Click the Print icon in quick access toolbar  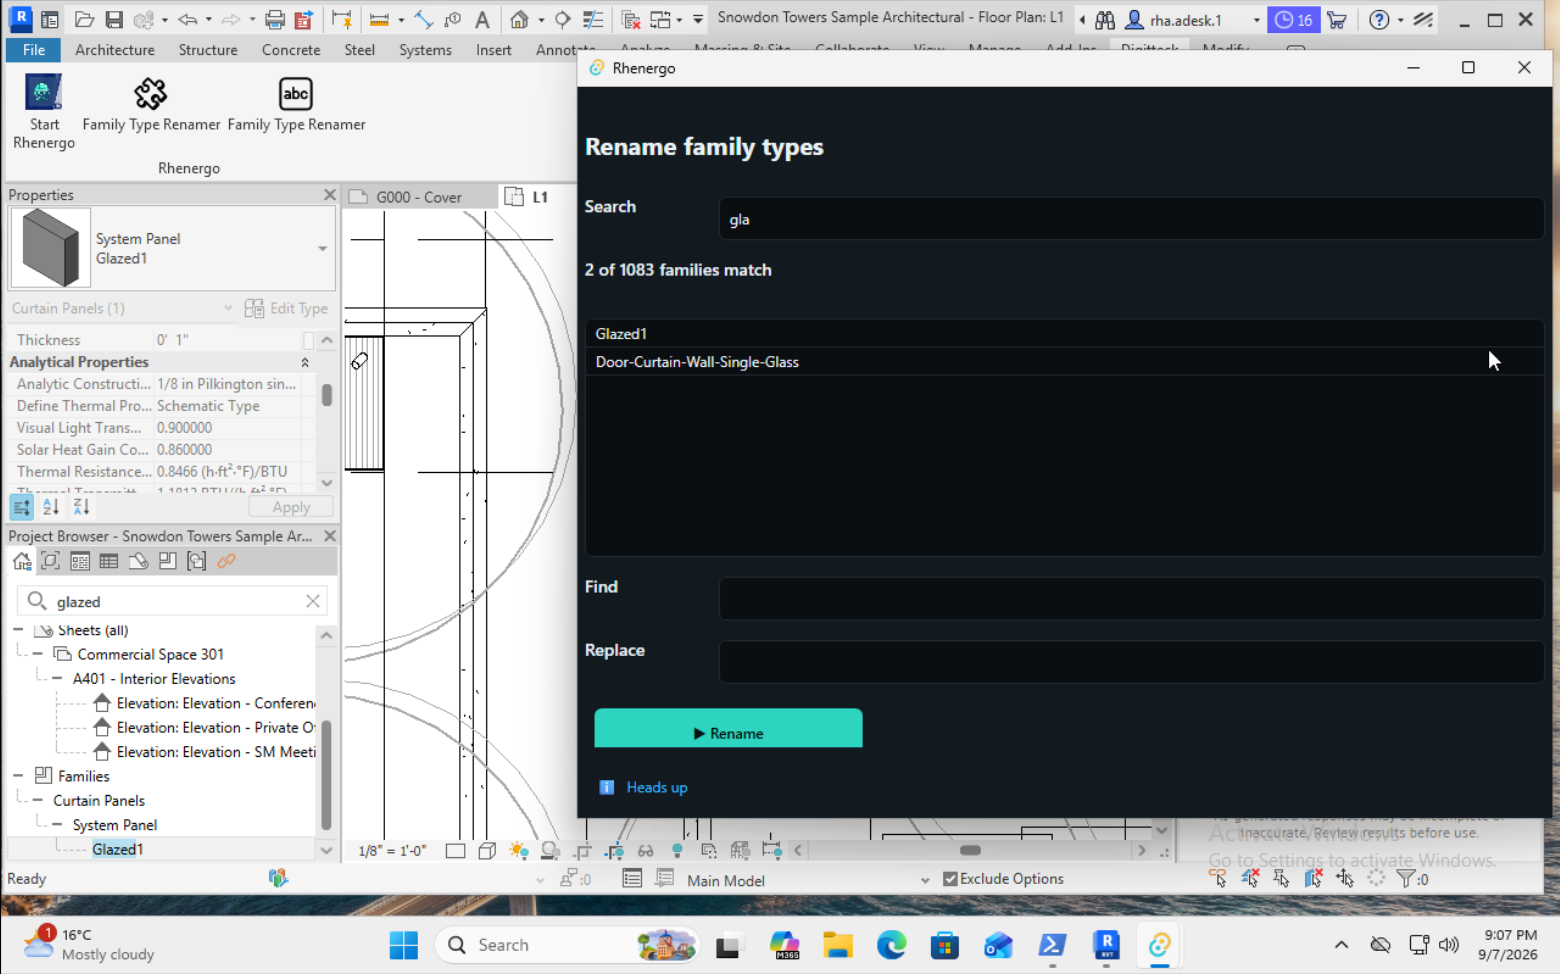(274, 19)
